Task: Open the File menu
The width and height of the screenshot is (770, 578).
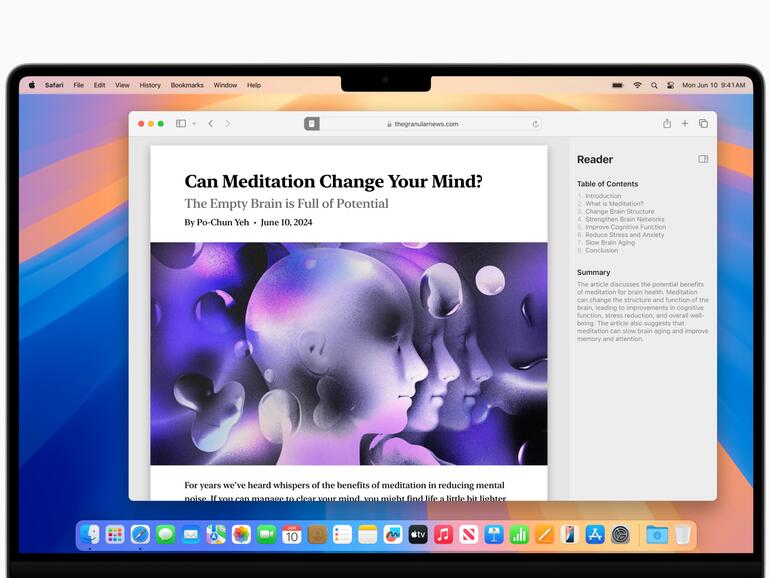Action: click(79, 85)
